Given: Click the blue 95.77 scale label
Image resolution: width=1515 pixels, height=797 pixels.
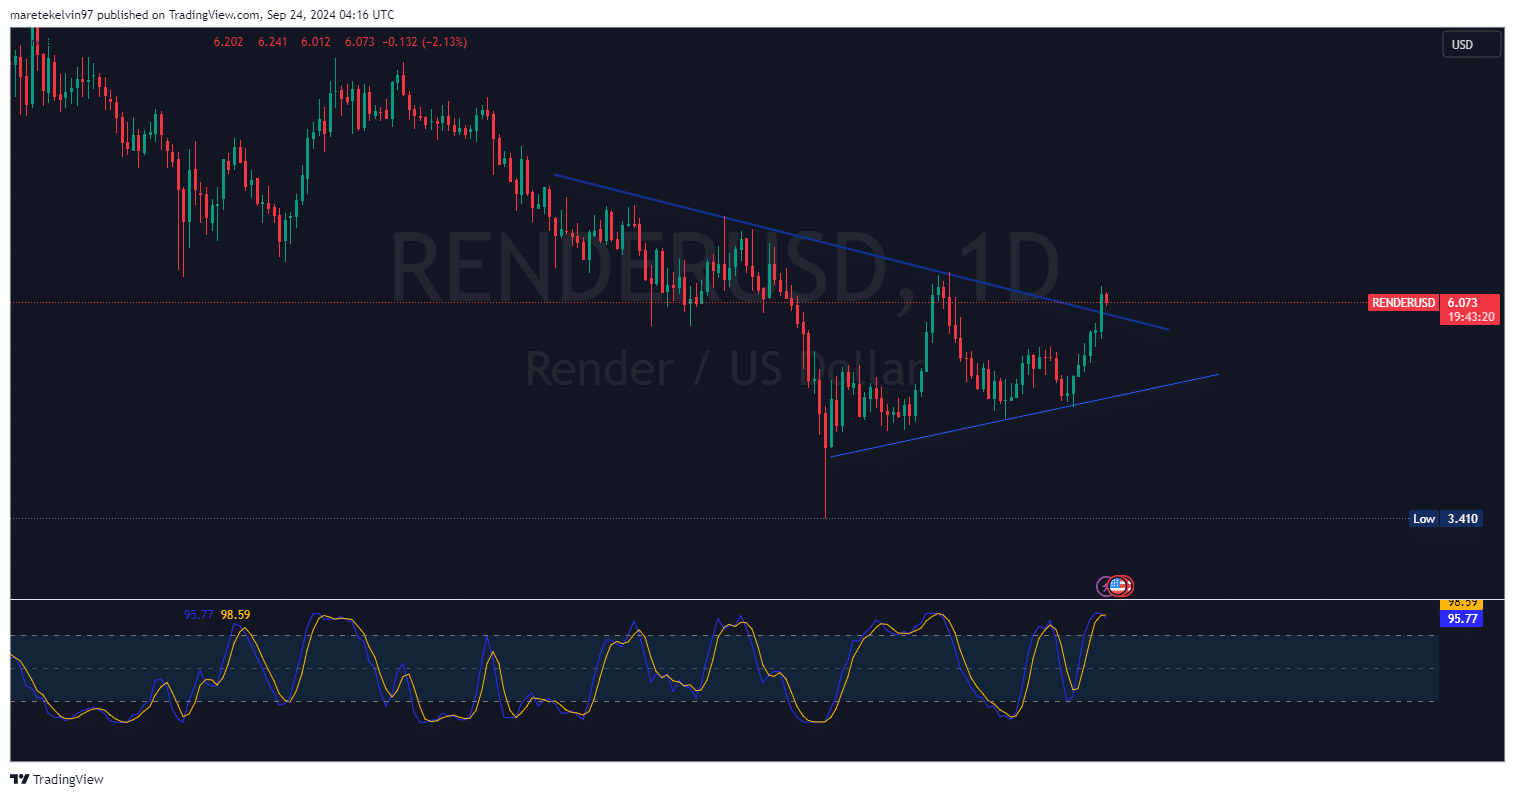Looking at the screenshot, I should coord(1461,619).
